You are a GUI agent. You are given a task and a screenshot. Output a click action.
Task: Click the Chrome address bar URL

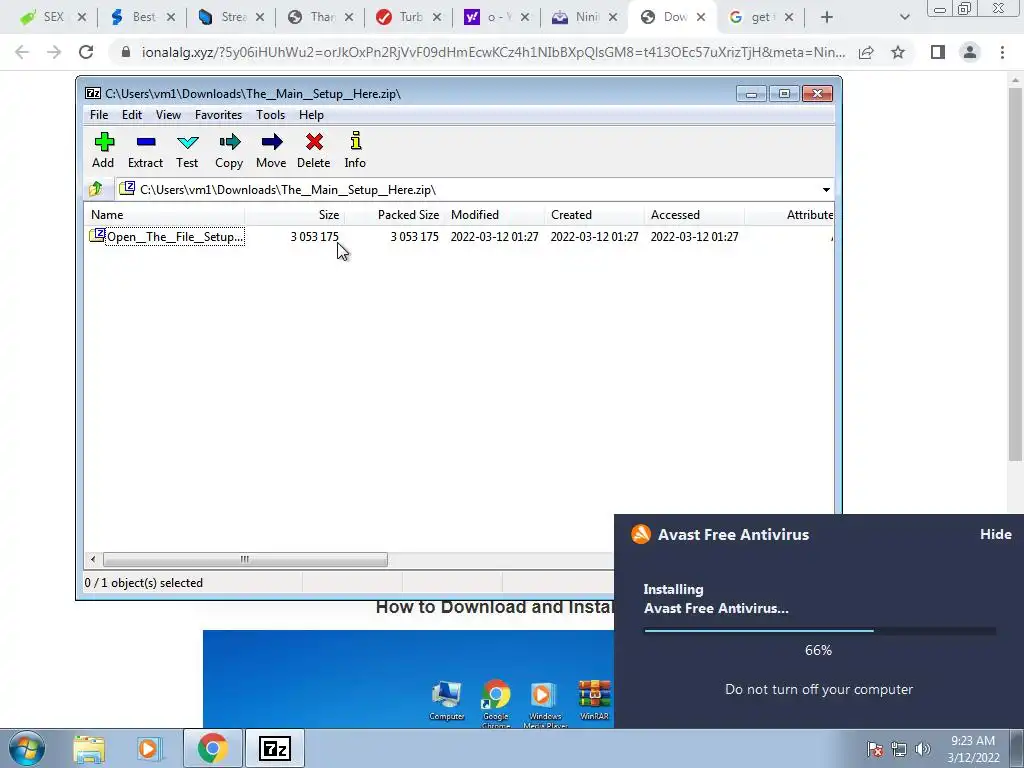click(493, 52)
